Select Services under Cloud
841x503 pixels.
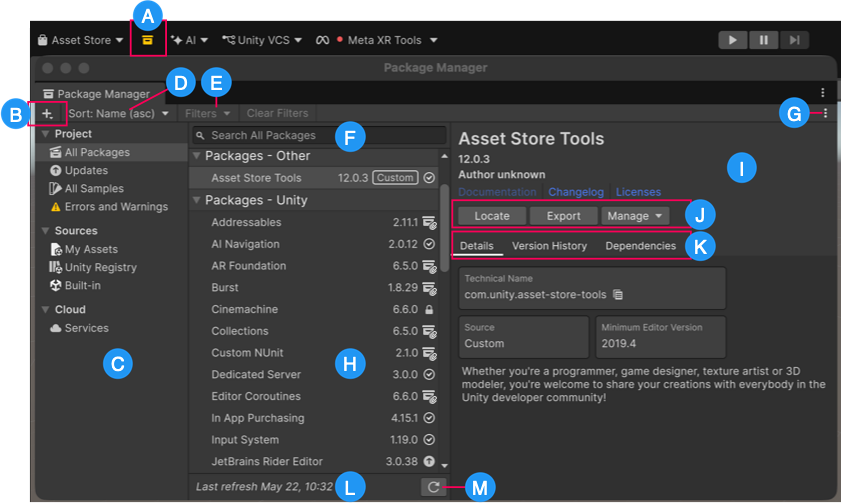(111, 328)
